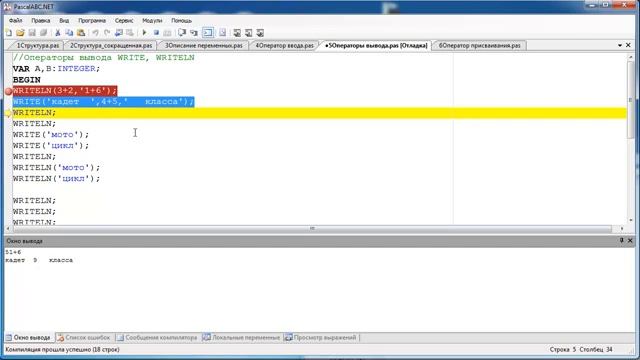
Task: Open the Просмотр выражений bottom tab
Action: 321,338
